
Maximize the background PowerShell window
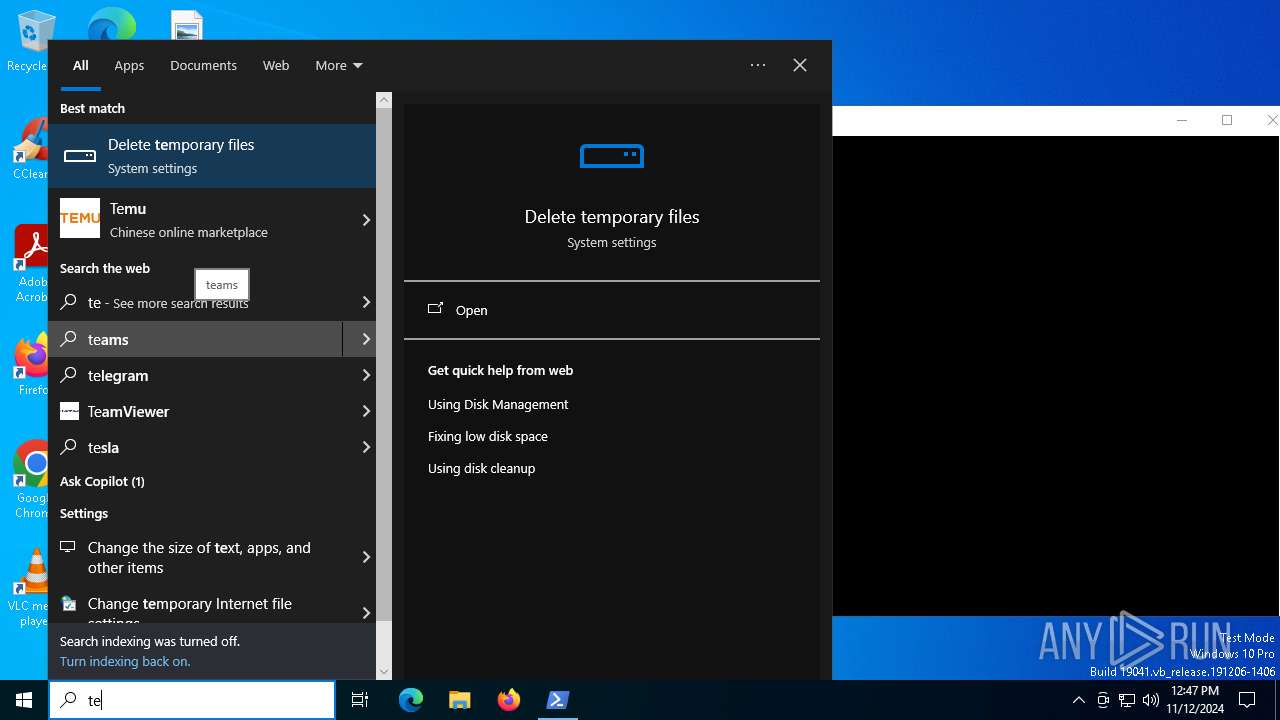click(1227, 120)
